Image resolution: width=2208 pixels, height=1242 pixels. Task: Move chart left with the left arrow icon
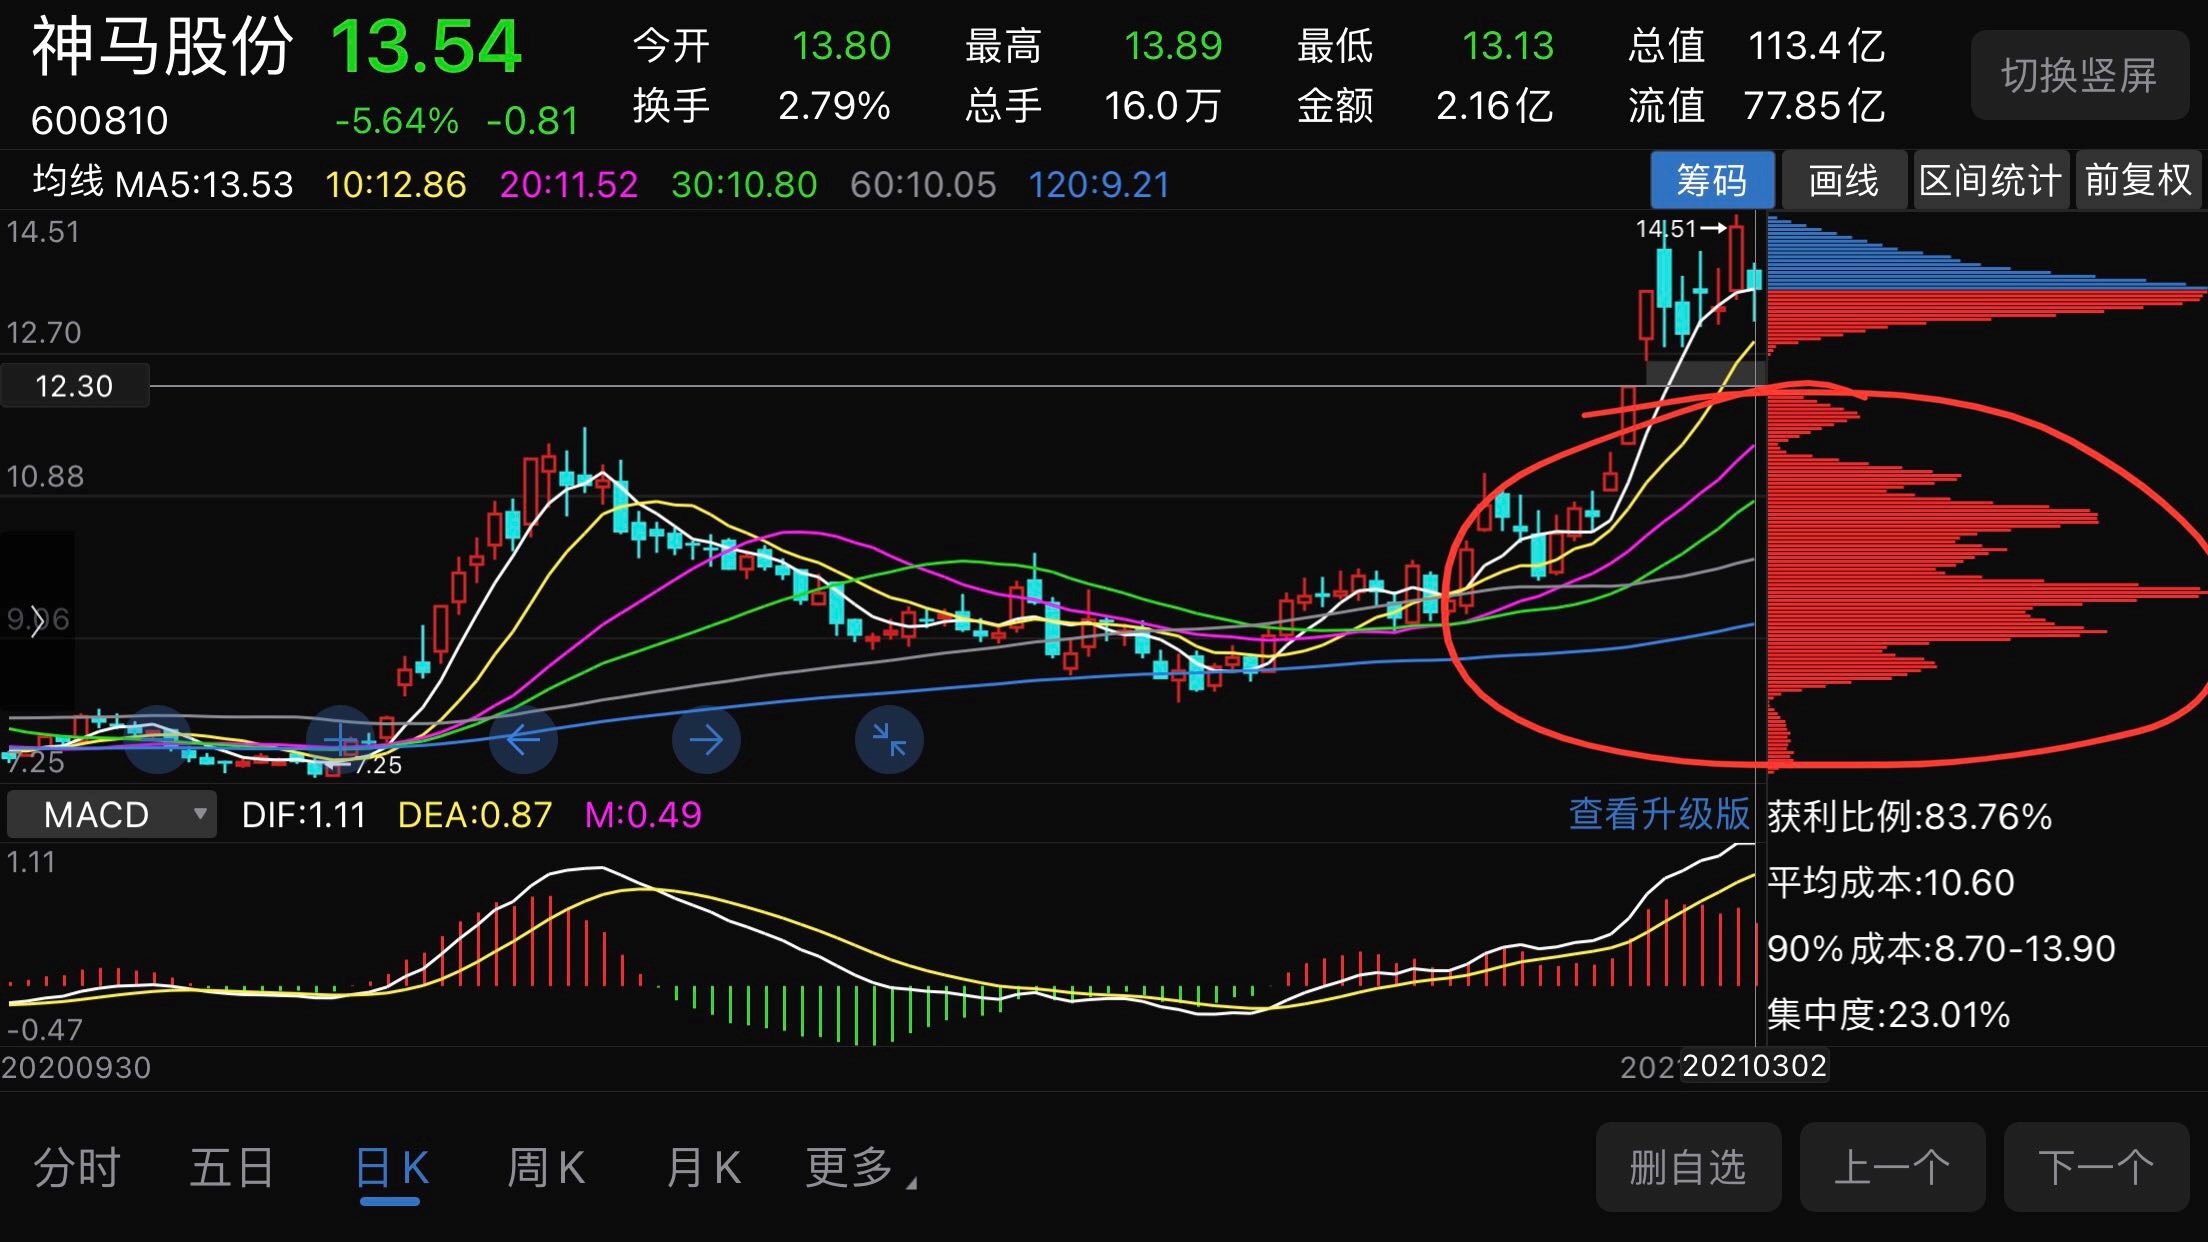(523, 740)
